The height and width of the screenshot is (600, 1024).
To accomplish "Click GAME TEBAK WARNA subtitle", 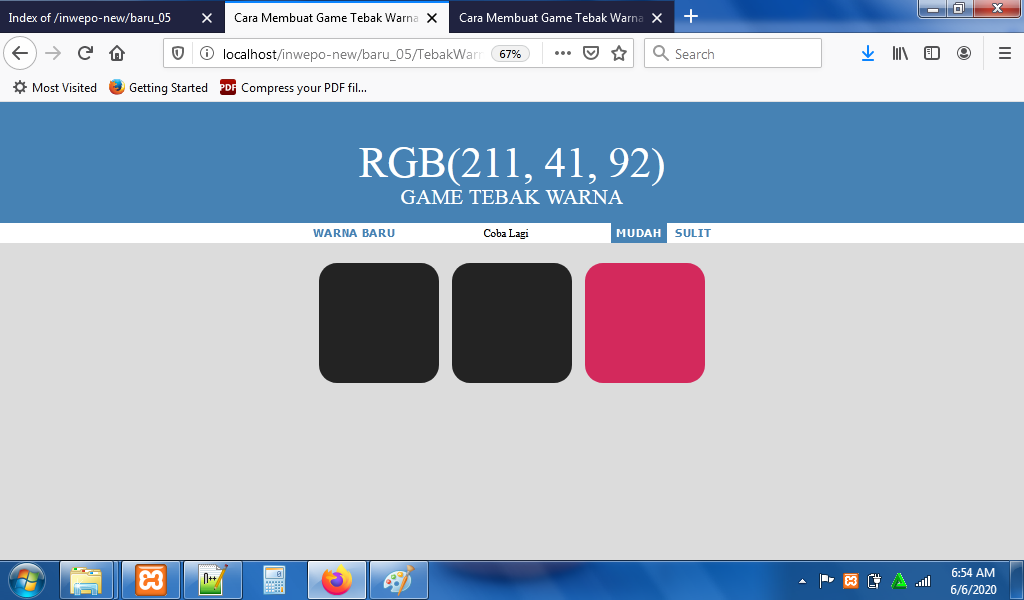I will click(x=511, y=197).
